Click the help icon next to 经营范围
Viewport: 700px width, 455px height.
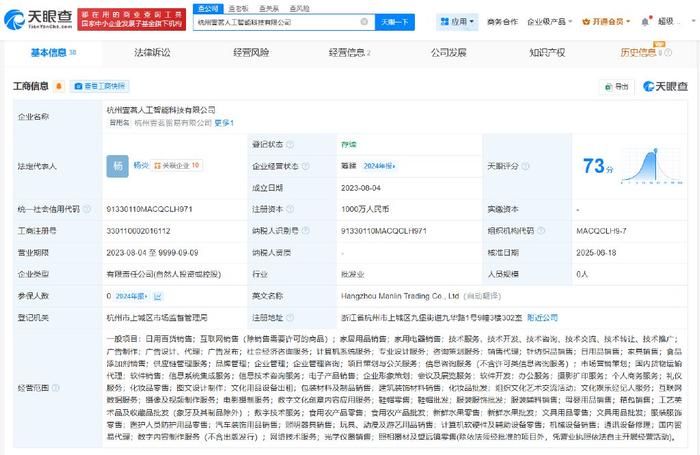[56, 388]
